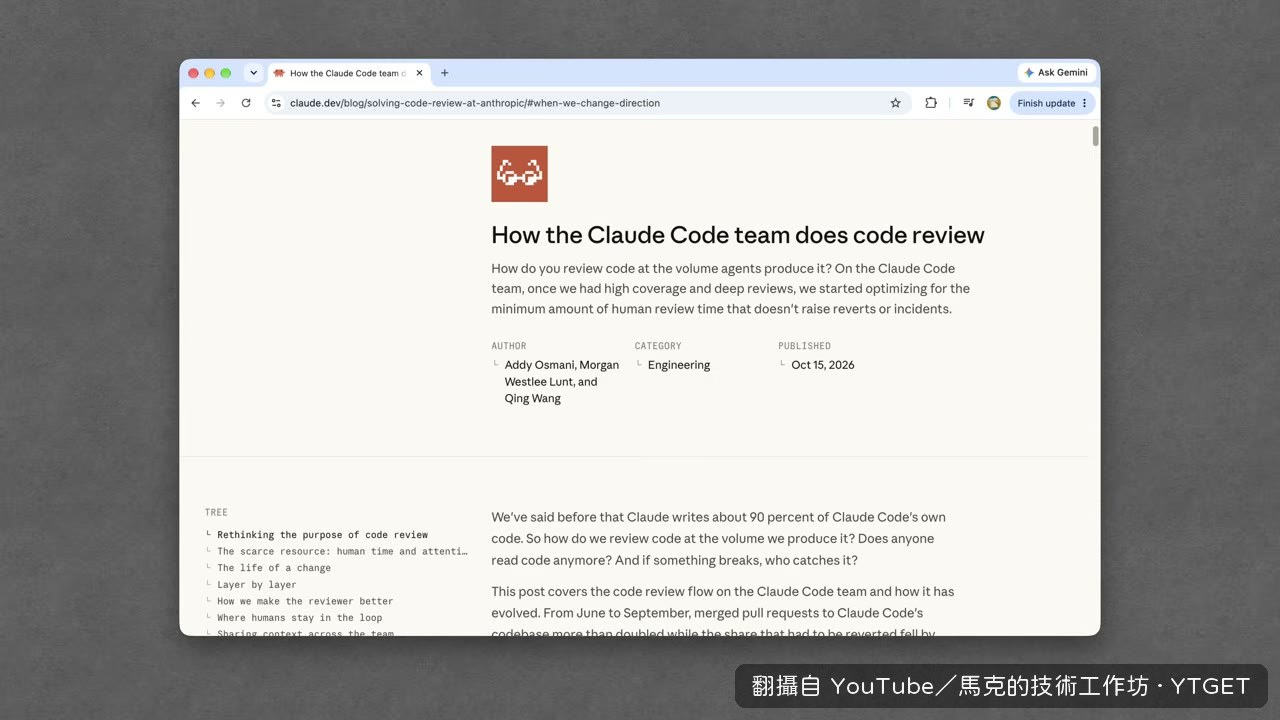The width and height of the screenshot is (1280, 720).
Task: Open a new tab with the plus icon
Action: [x=445, y=73]
